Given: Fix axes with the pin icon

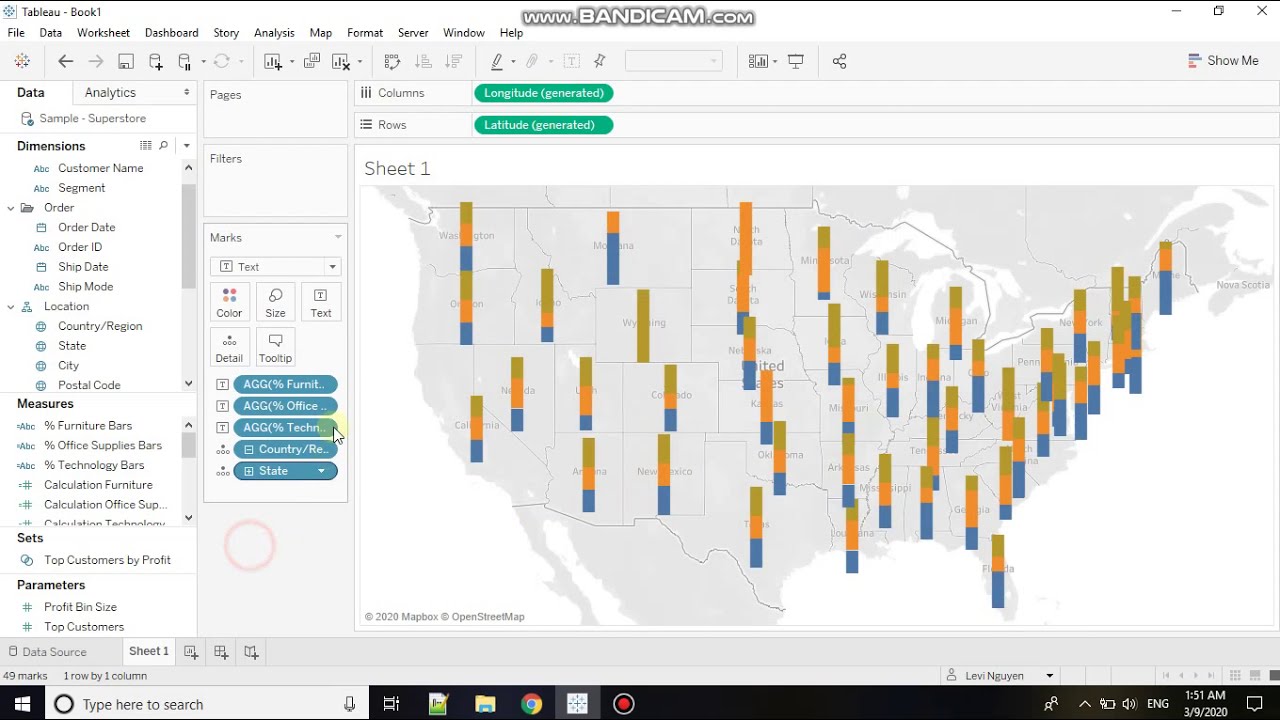Looking at the screenshot, I should coord(600,61).
